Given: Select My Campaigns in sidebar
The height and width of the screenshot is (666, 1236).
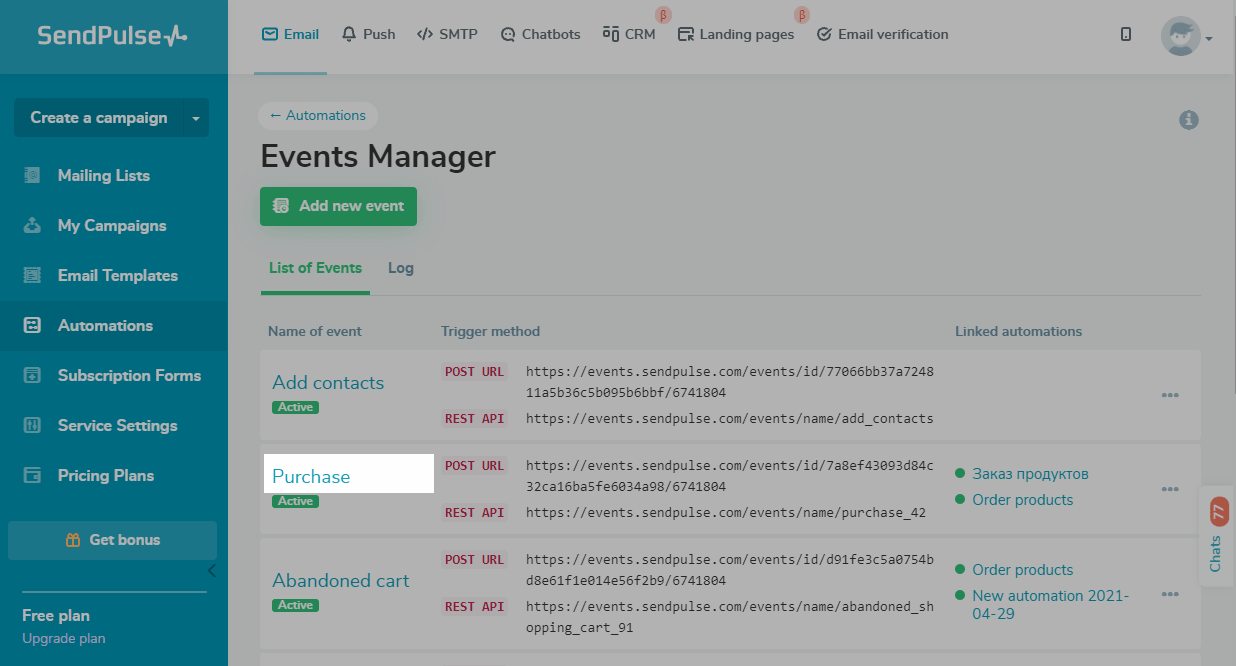Looking at the screenshot, I should pos(114,225).
